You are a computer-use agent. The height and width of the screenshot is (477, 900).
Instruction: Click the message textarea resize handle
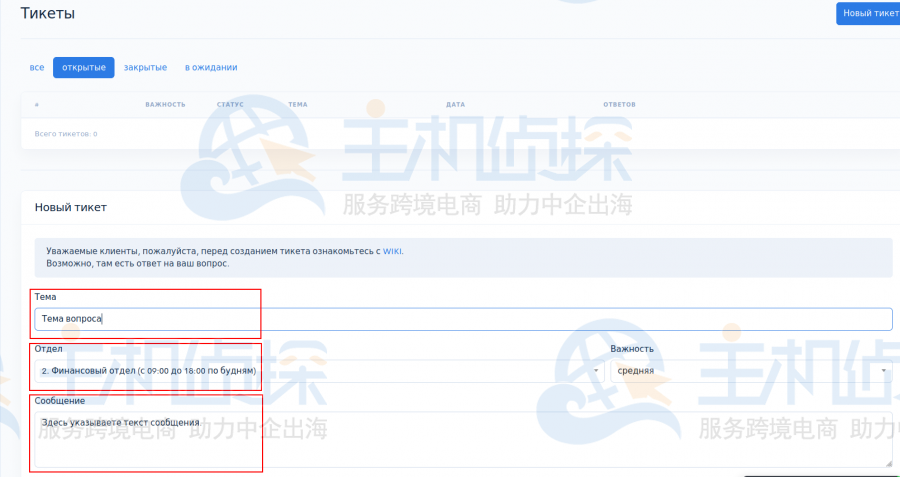pyautogui.click(x=888, y=462)
